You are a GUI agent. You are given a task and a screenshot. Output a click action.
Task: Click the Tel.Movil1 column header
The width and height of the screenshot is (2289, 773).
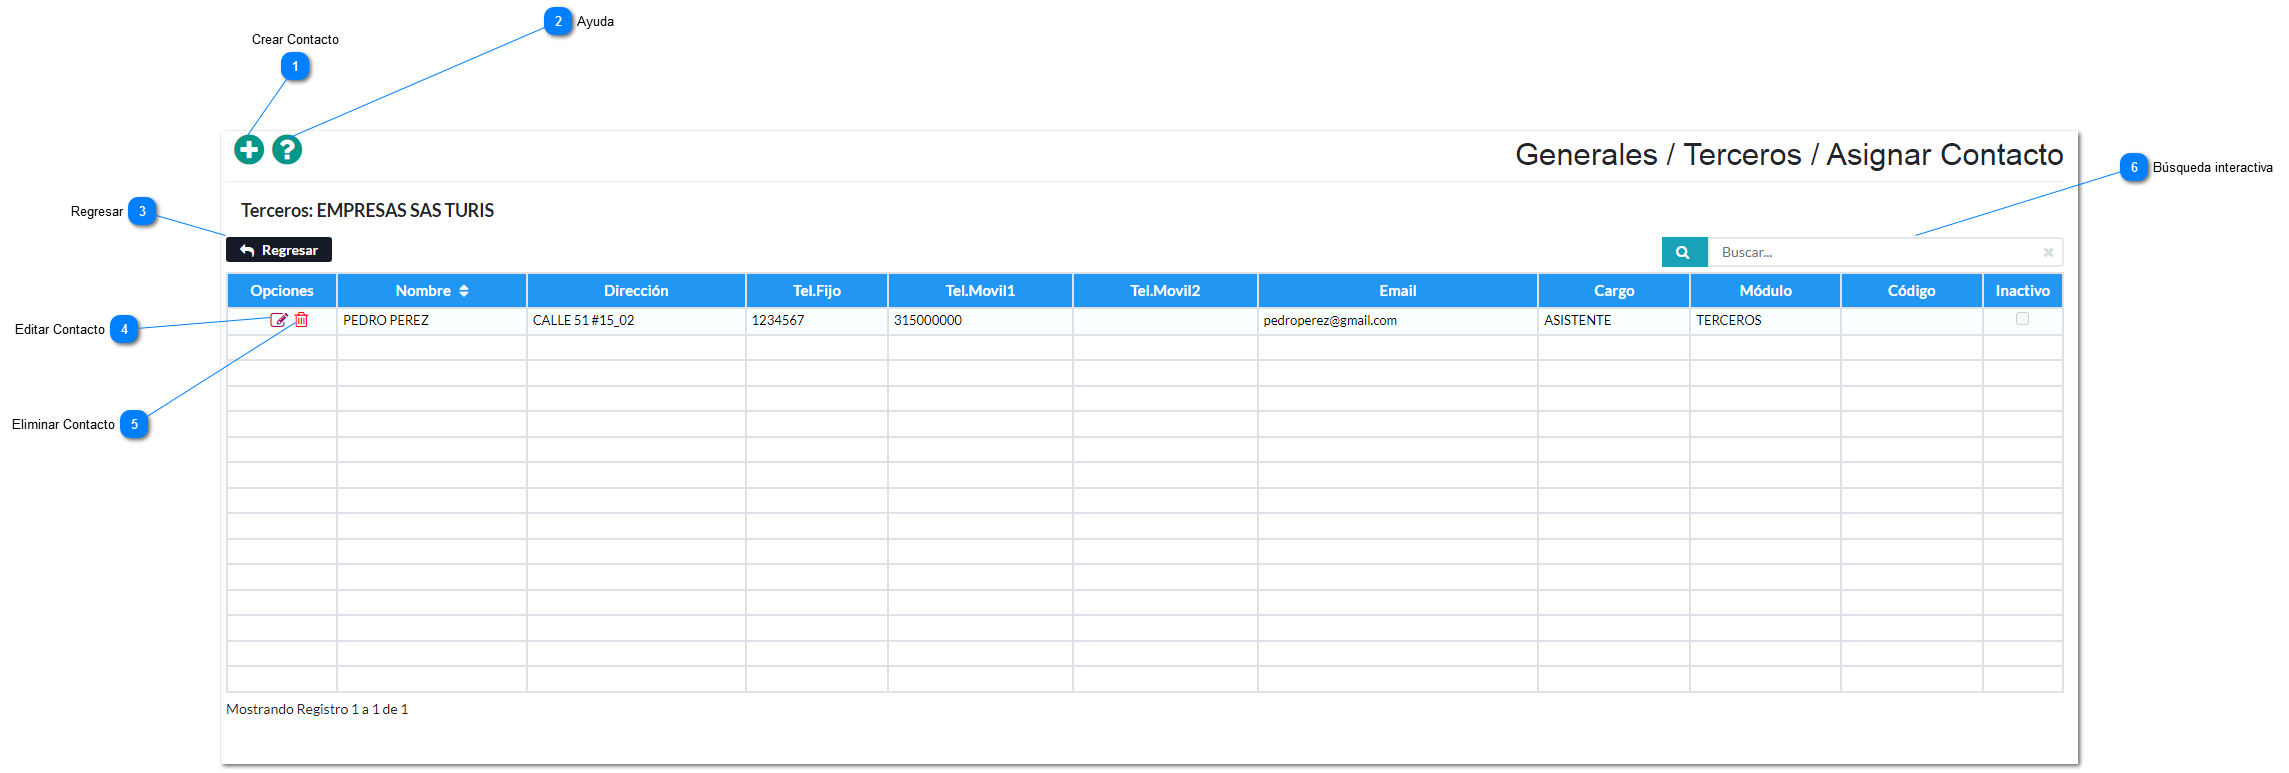[x=980, y=291]
